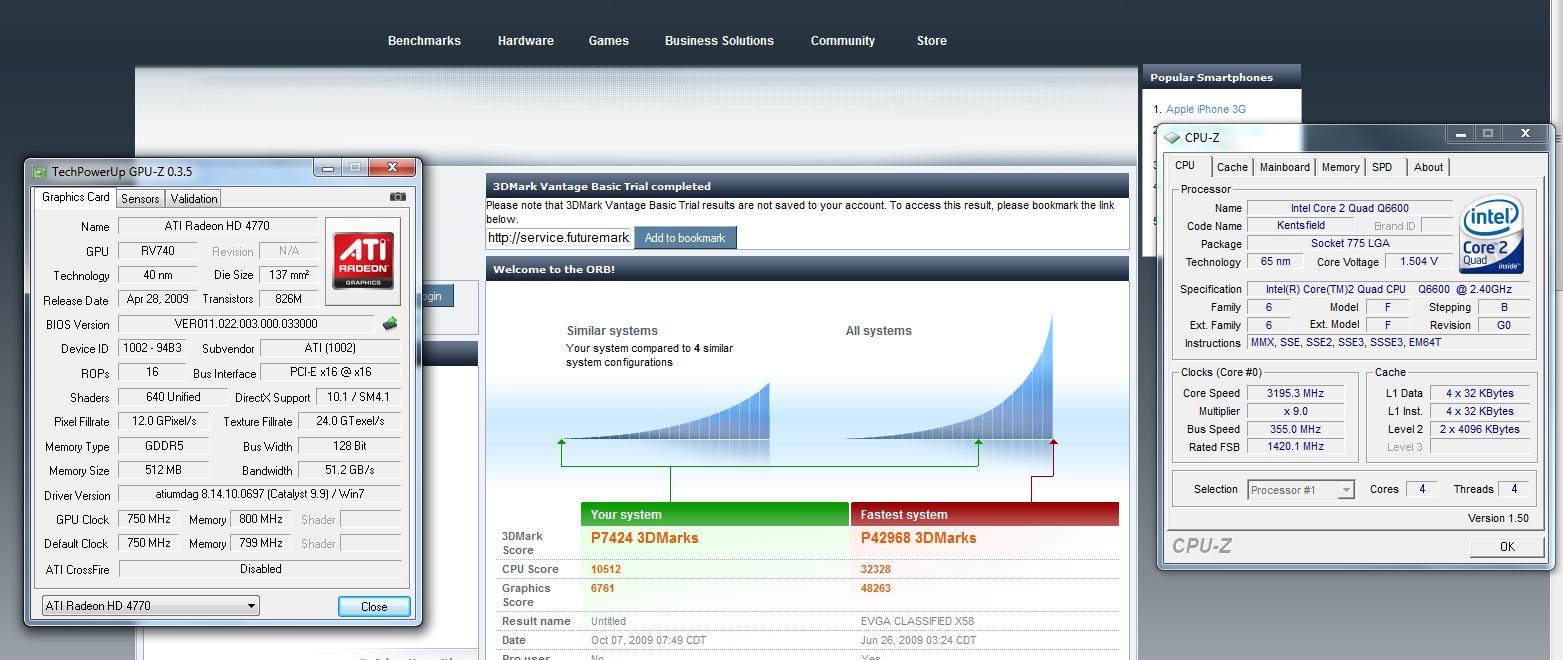Open the Business Solutions menu item
This screenshot has width=1563, height=660.
(719, 41)
